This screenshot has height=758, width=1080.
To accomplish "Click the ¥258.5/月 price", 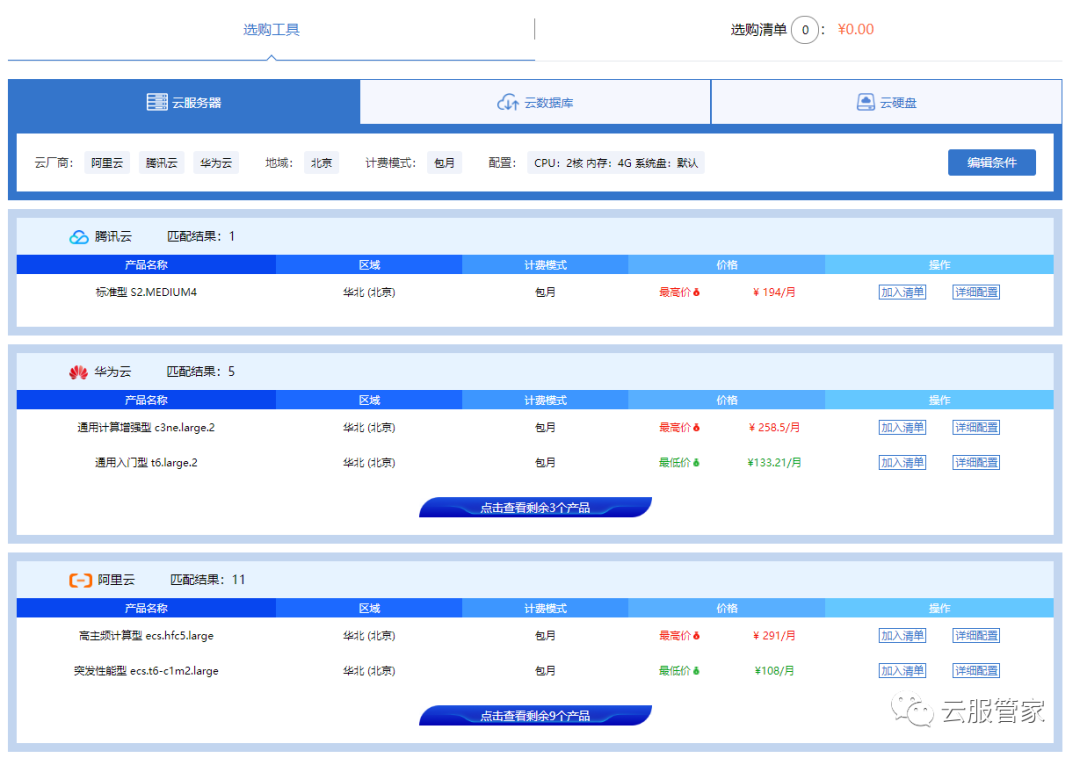I will tap(774, 428).
